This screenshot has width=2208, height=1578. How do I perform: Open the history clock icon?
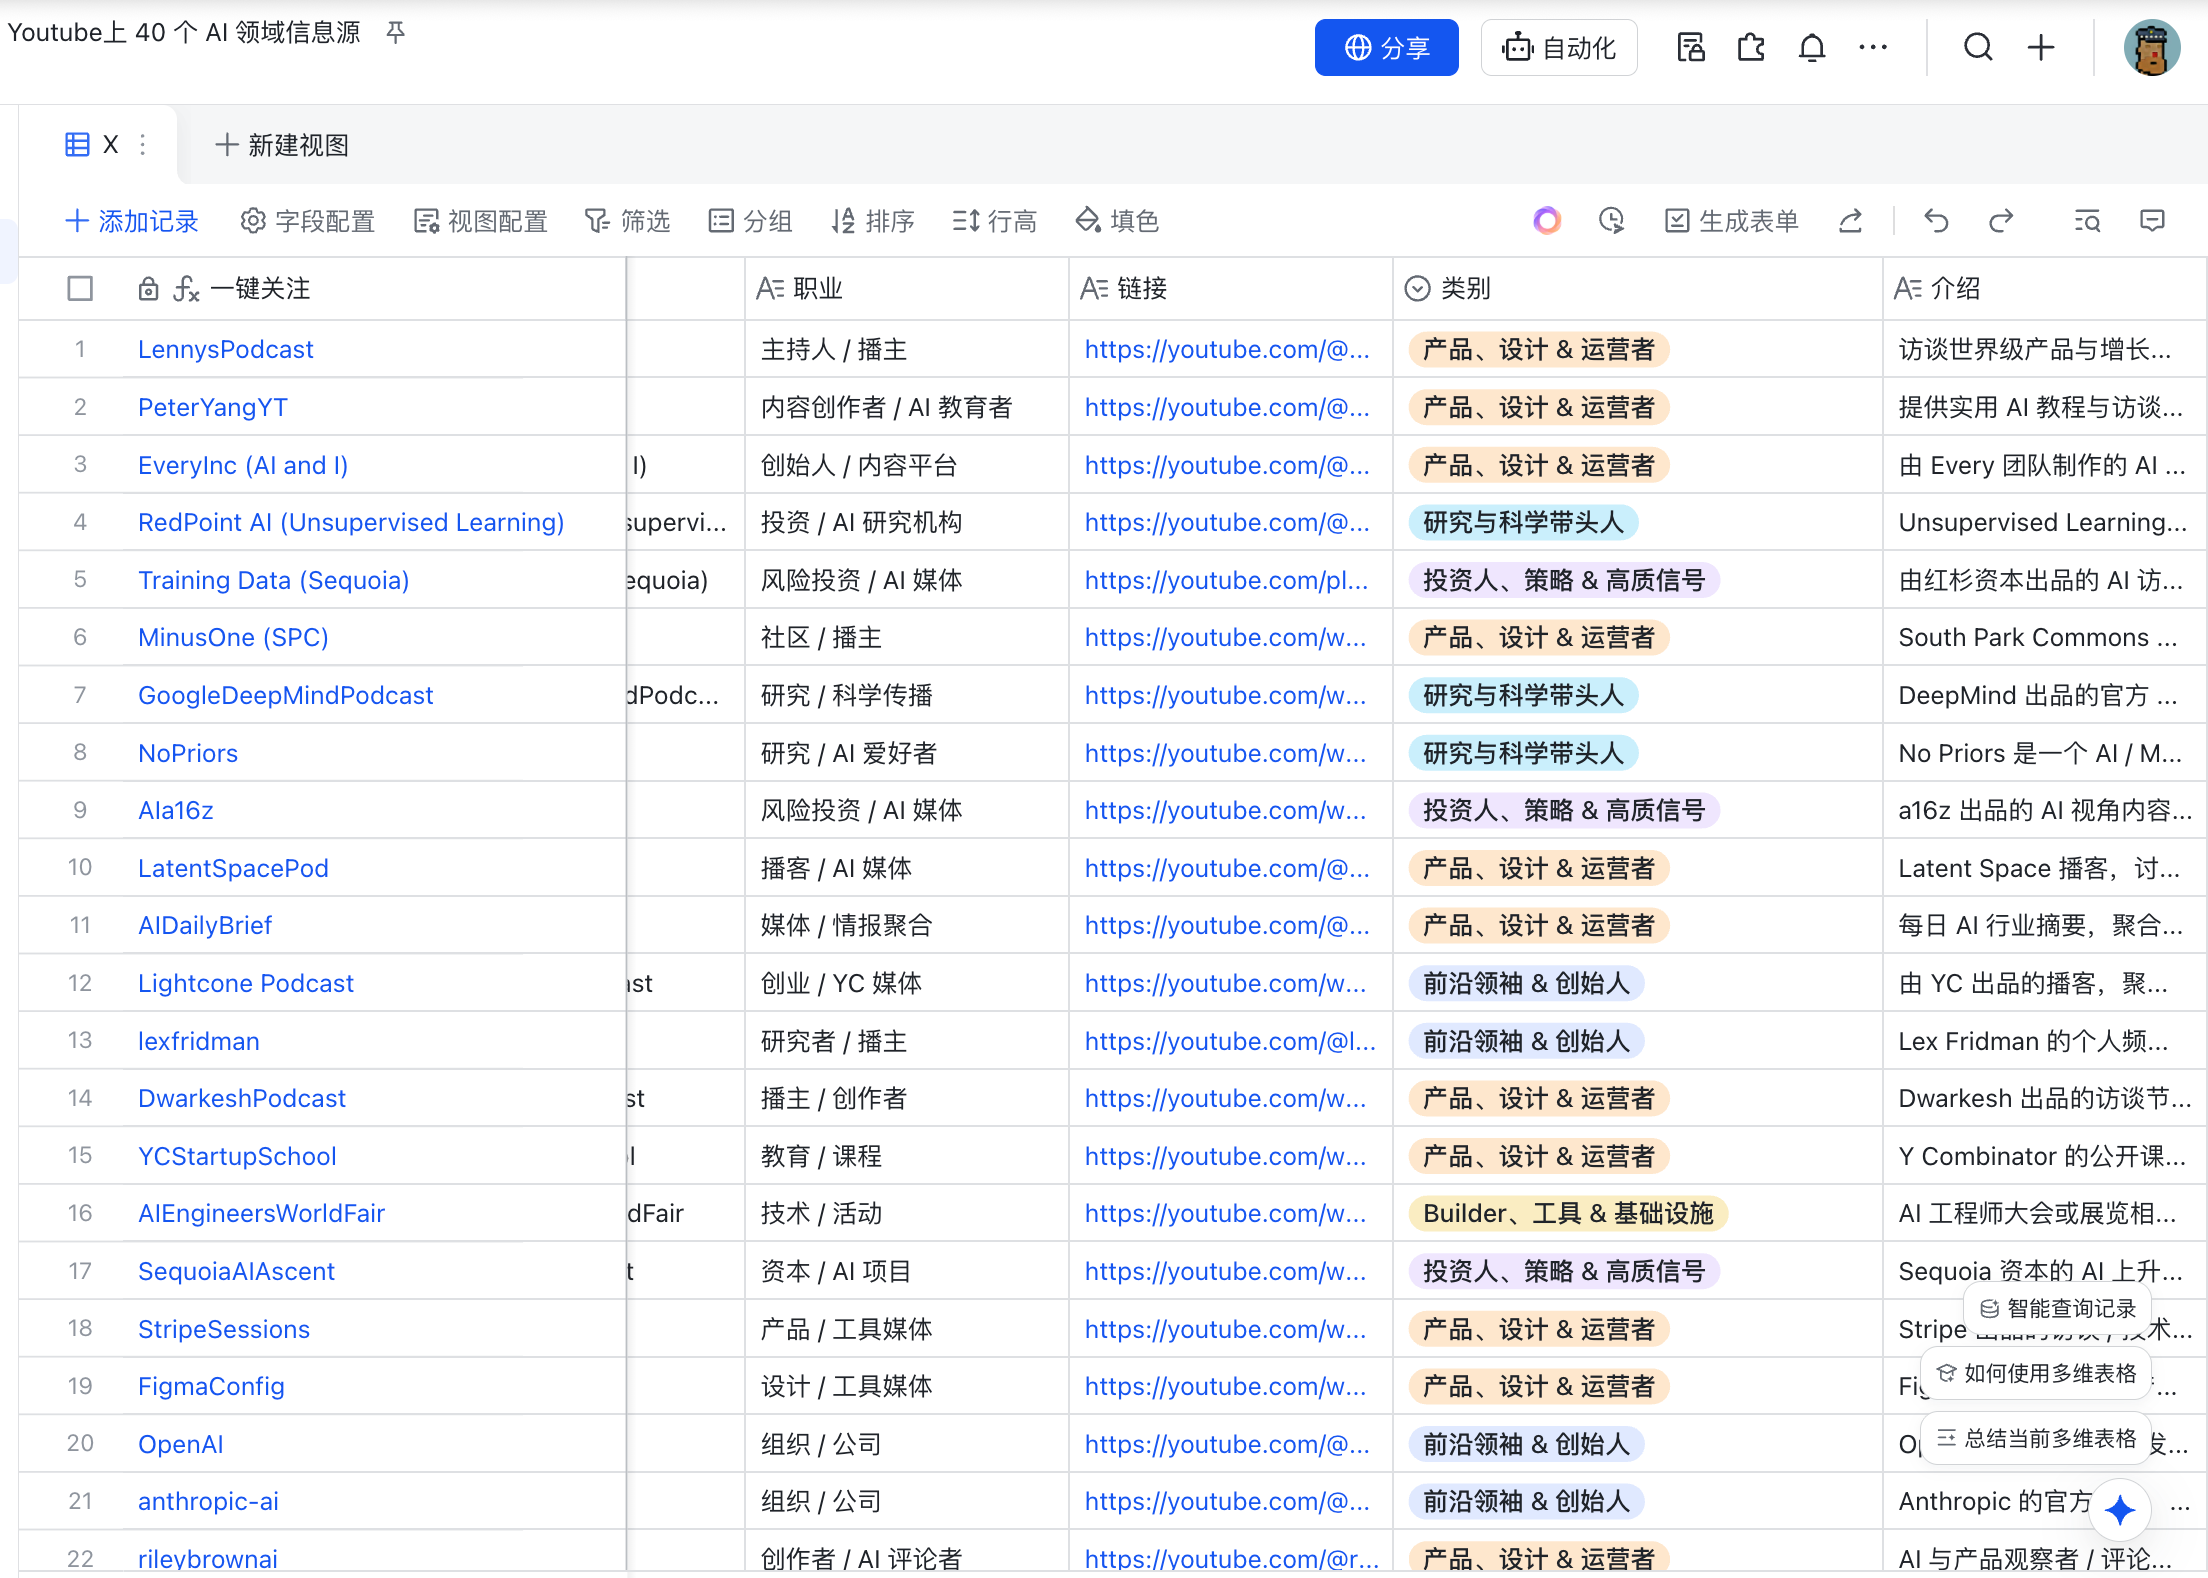pos(1611,220)
